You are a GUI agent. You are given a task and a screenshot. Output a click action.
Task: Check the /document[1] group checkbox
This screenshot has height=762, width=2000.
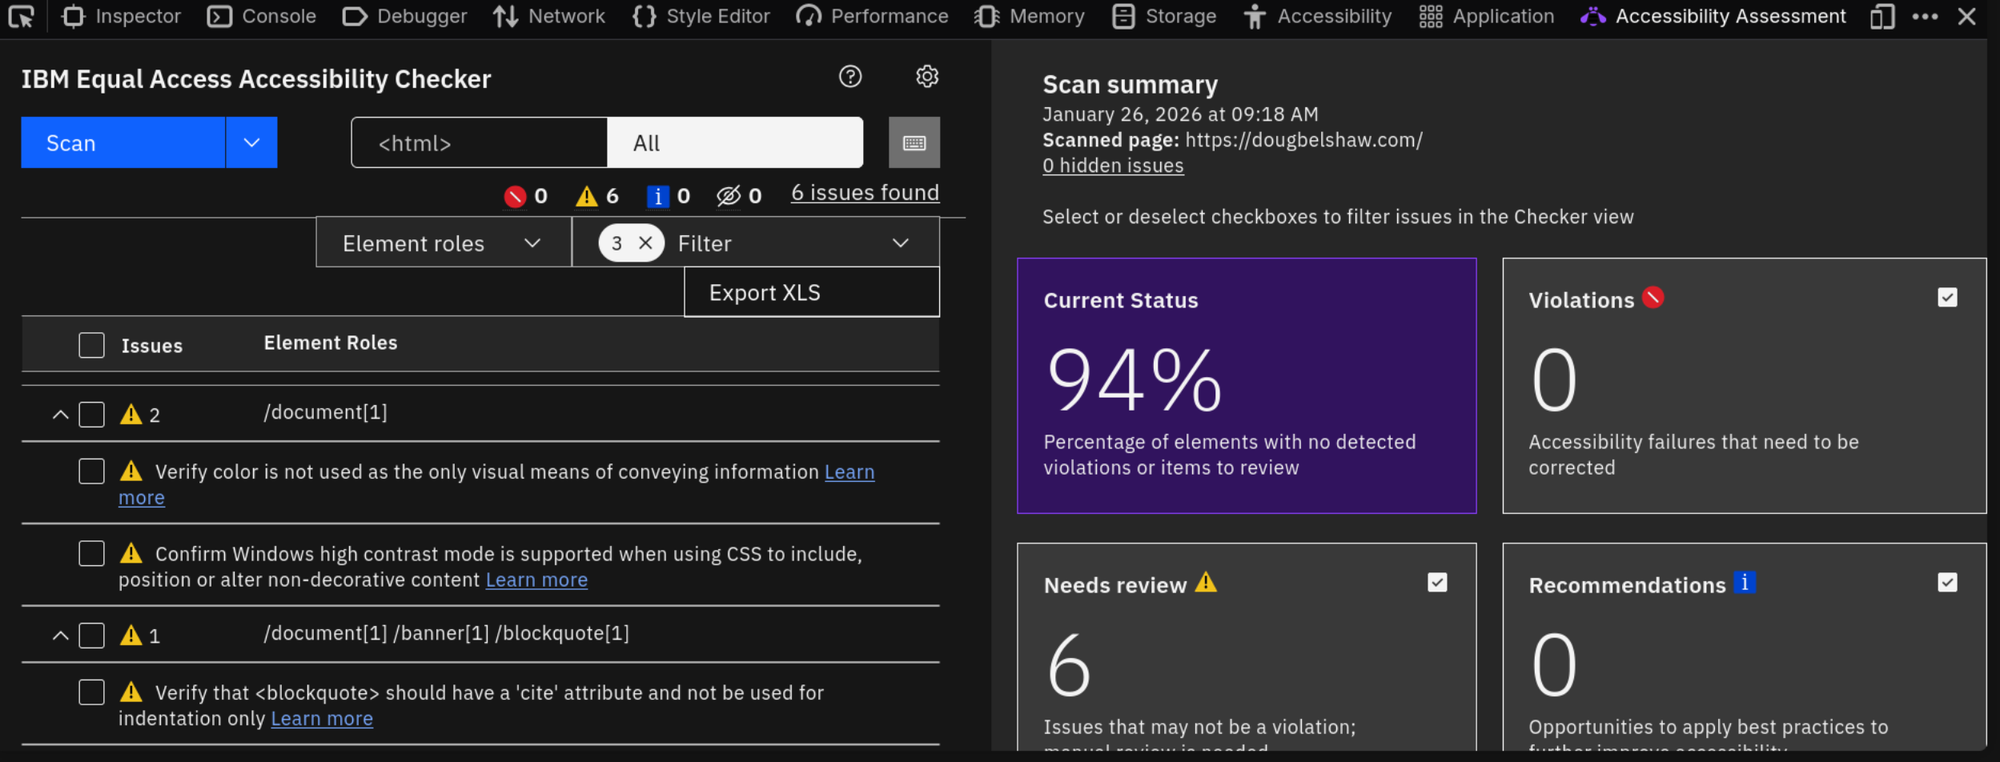click(x=92, y=414)
